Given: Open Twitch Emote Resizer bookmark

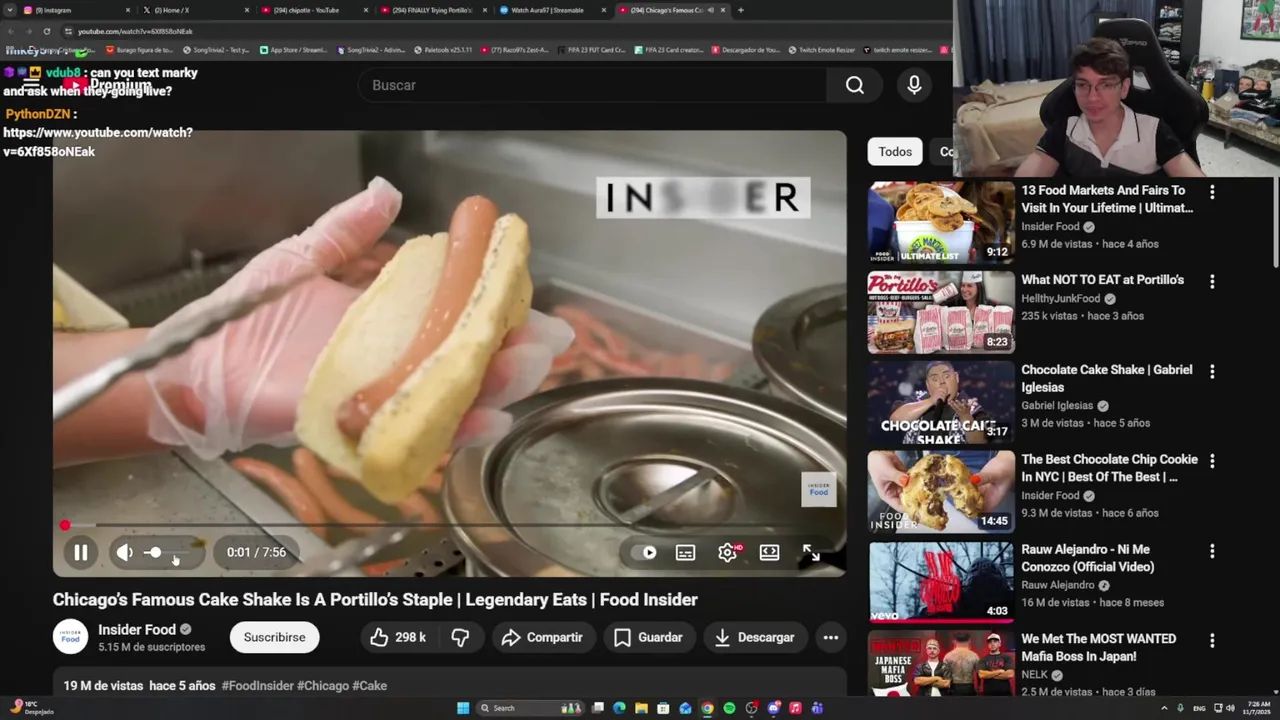Looking at the screenshot, I should pos(821,50).
